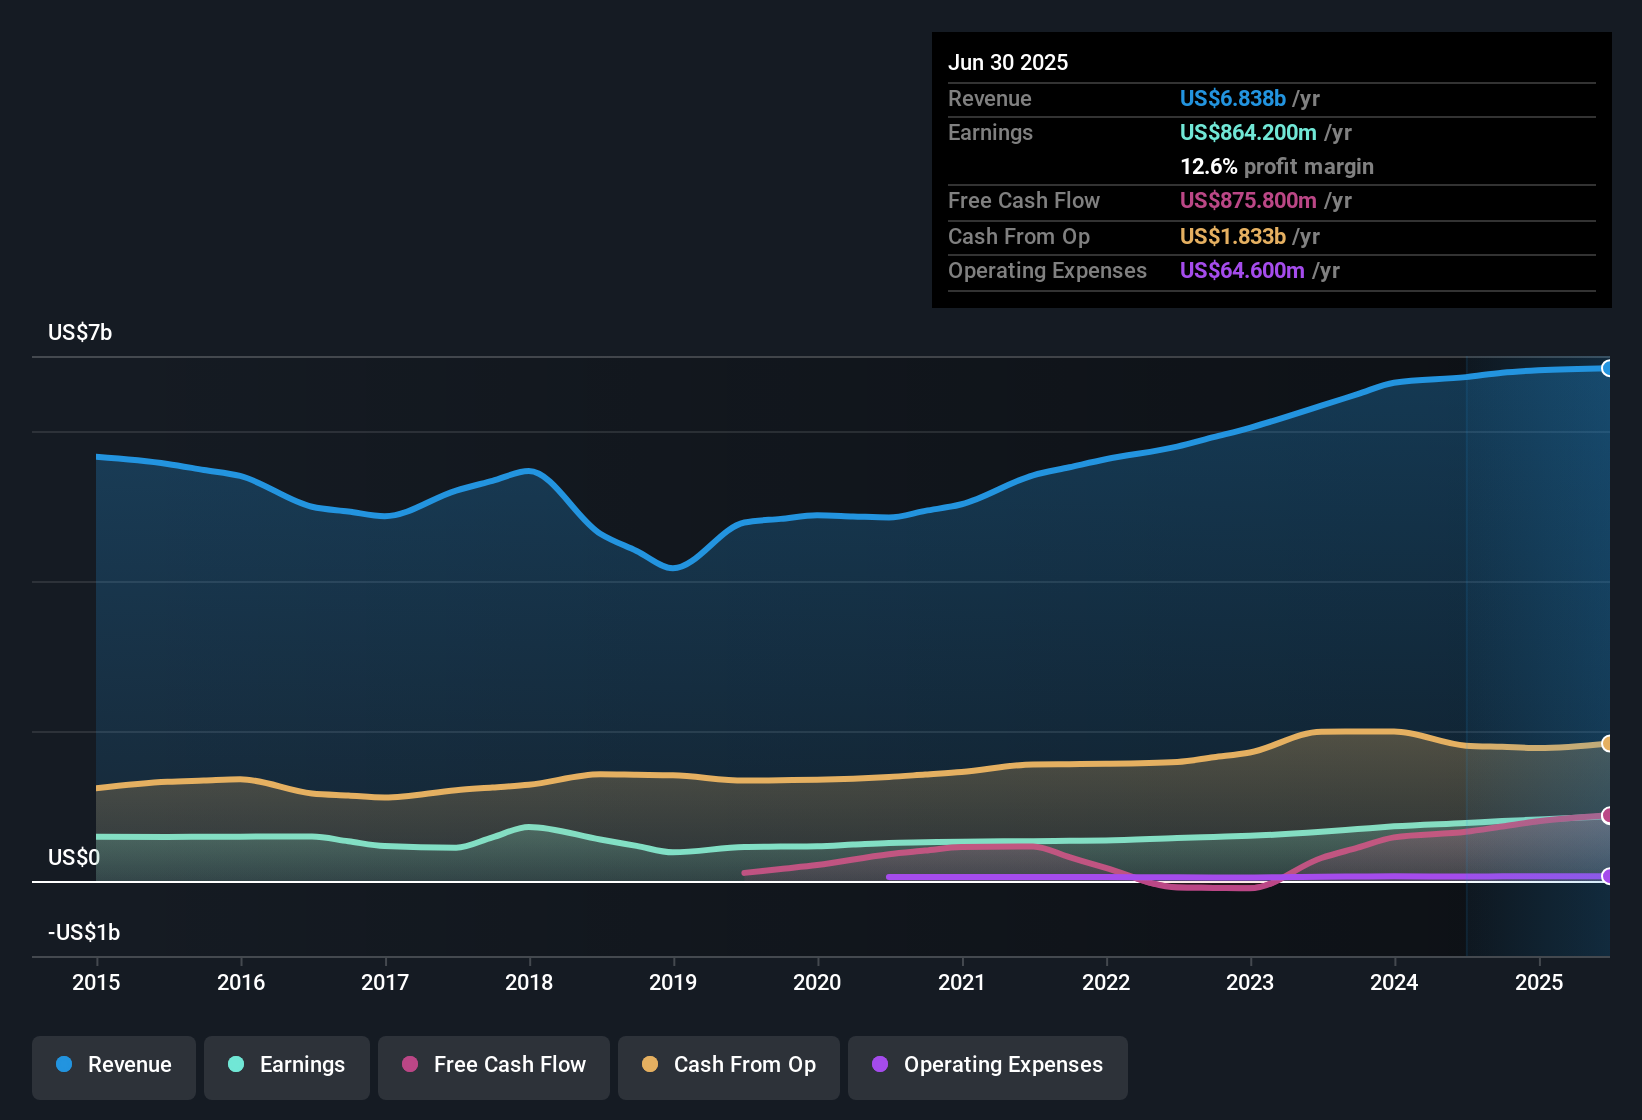This screenshot has width=1642, height=1120.
Task: Hide the Cash From Op series
Action: 729,1065
